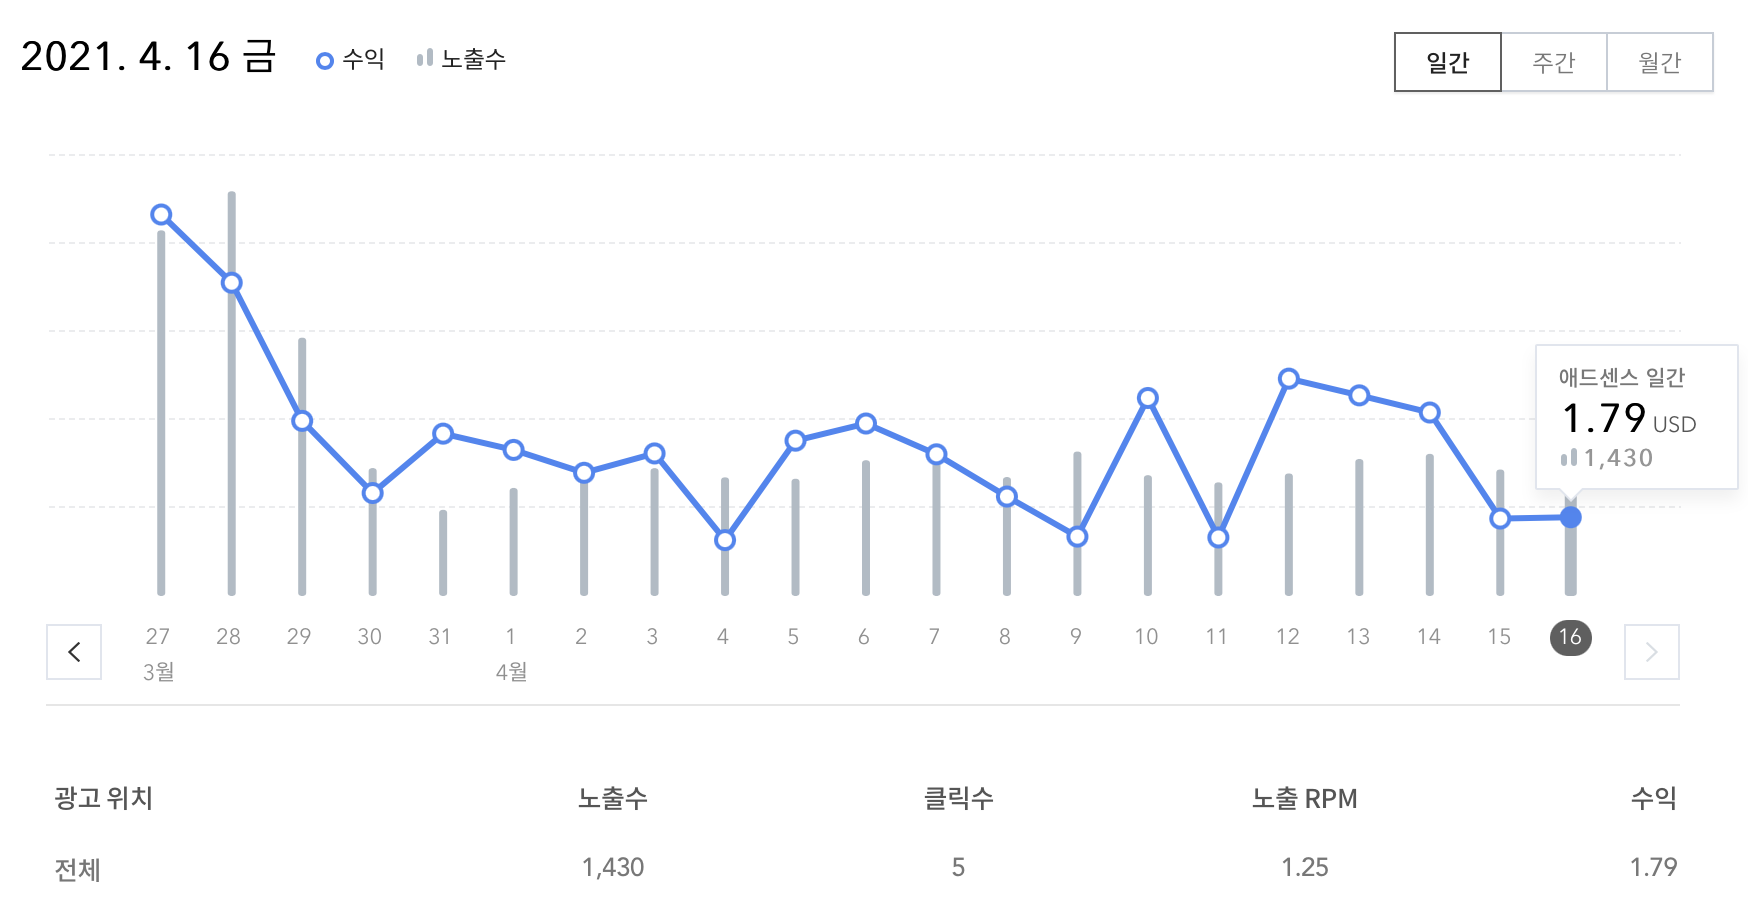The image size is (1748, 924).
Task: Click the 노출수 column header
Action: click(x=613, y=798)
